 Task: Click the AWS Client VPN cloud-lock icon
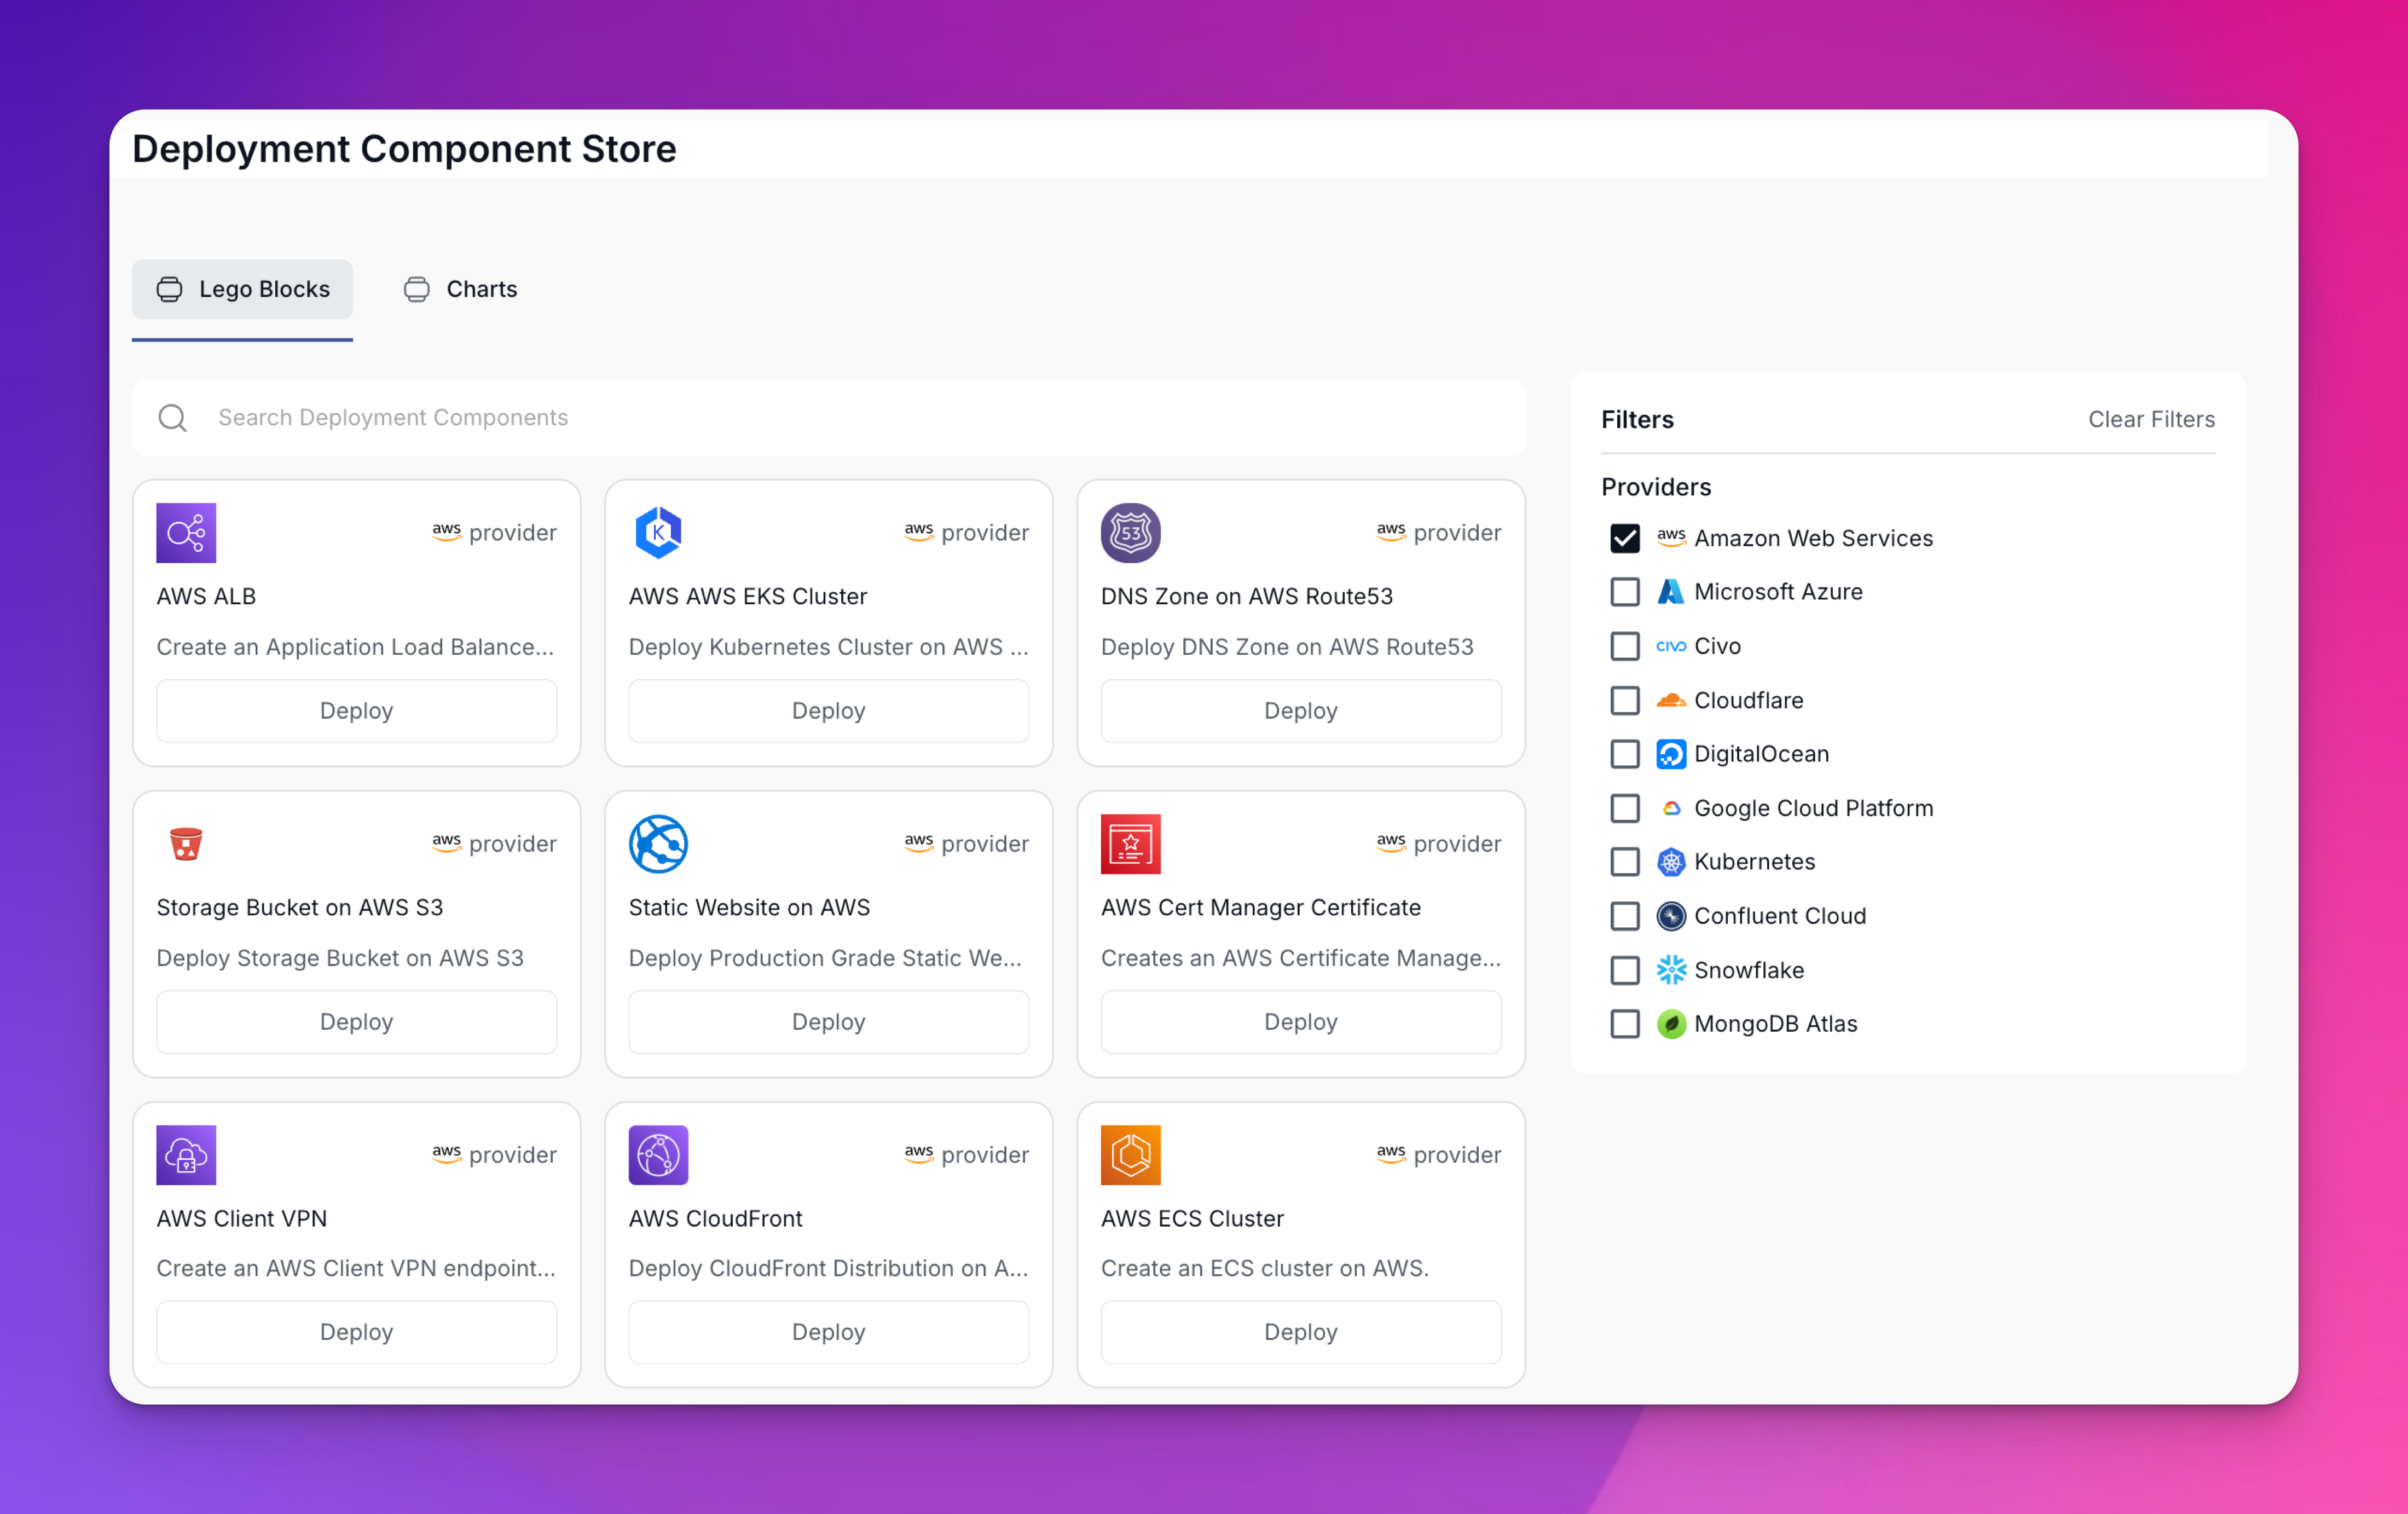pos(186,1155)
